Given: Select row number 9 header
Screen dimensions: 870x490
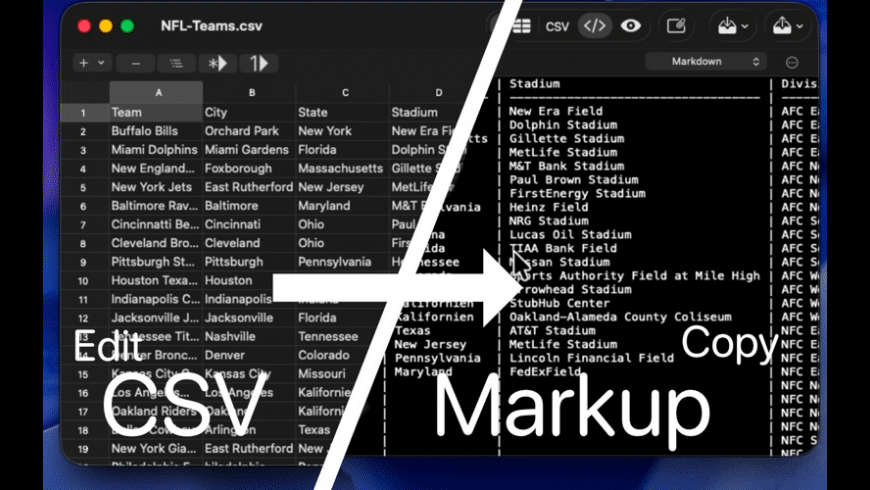Looking at the screenshot, I should (x=83, y=262).
